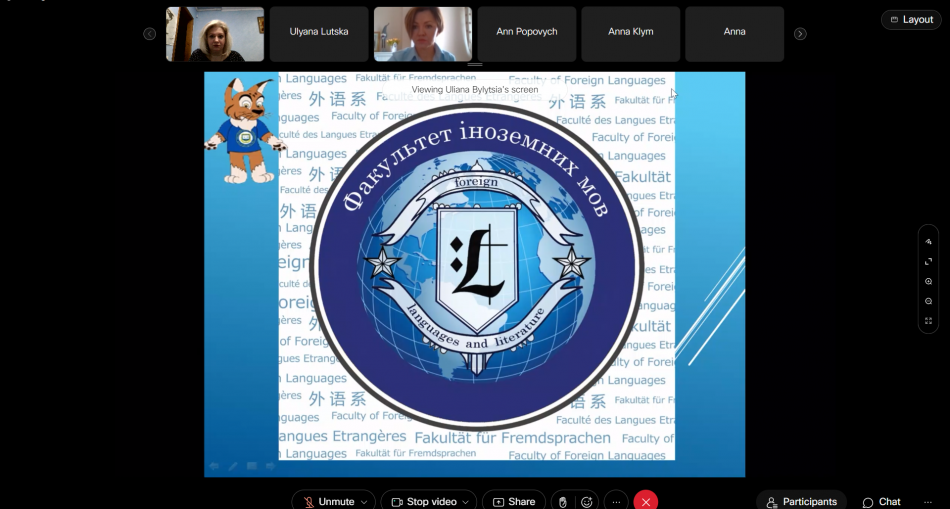Toggle the Participants panel
This screenshot has width=950, height=509.
pyautogui.click(x=800, y=501)
